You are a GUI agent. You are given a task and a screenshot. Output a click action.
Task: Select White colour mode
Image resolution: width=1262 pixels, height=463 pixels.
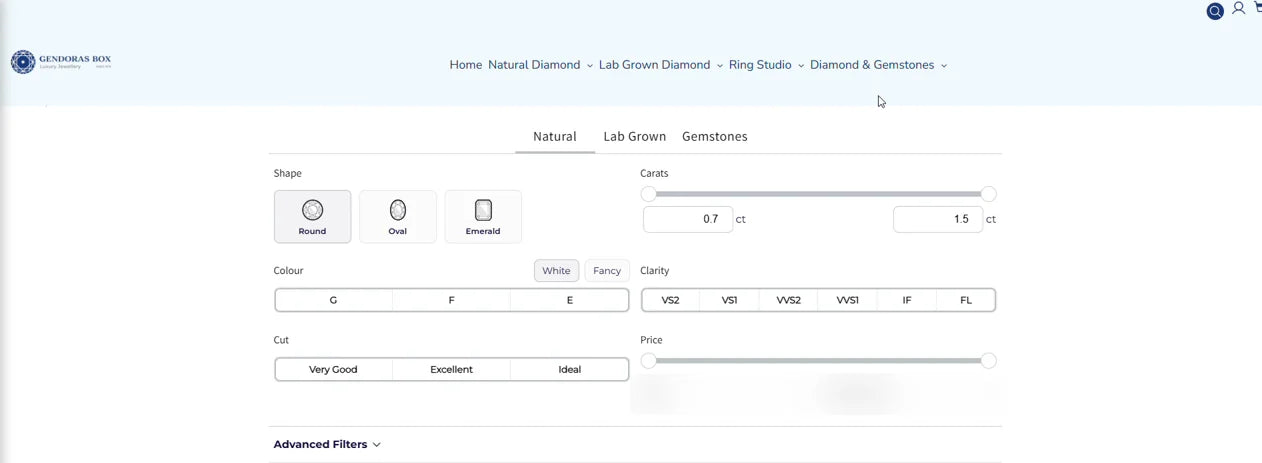pos(557,271)
